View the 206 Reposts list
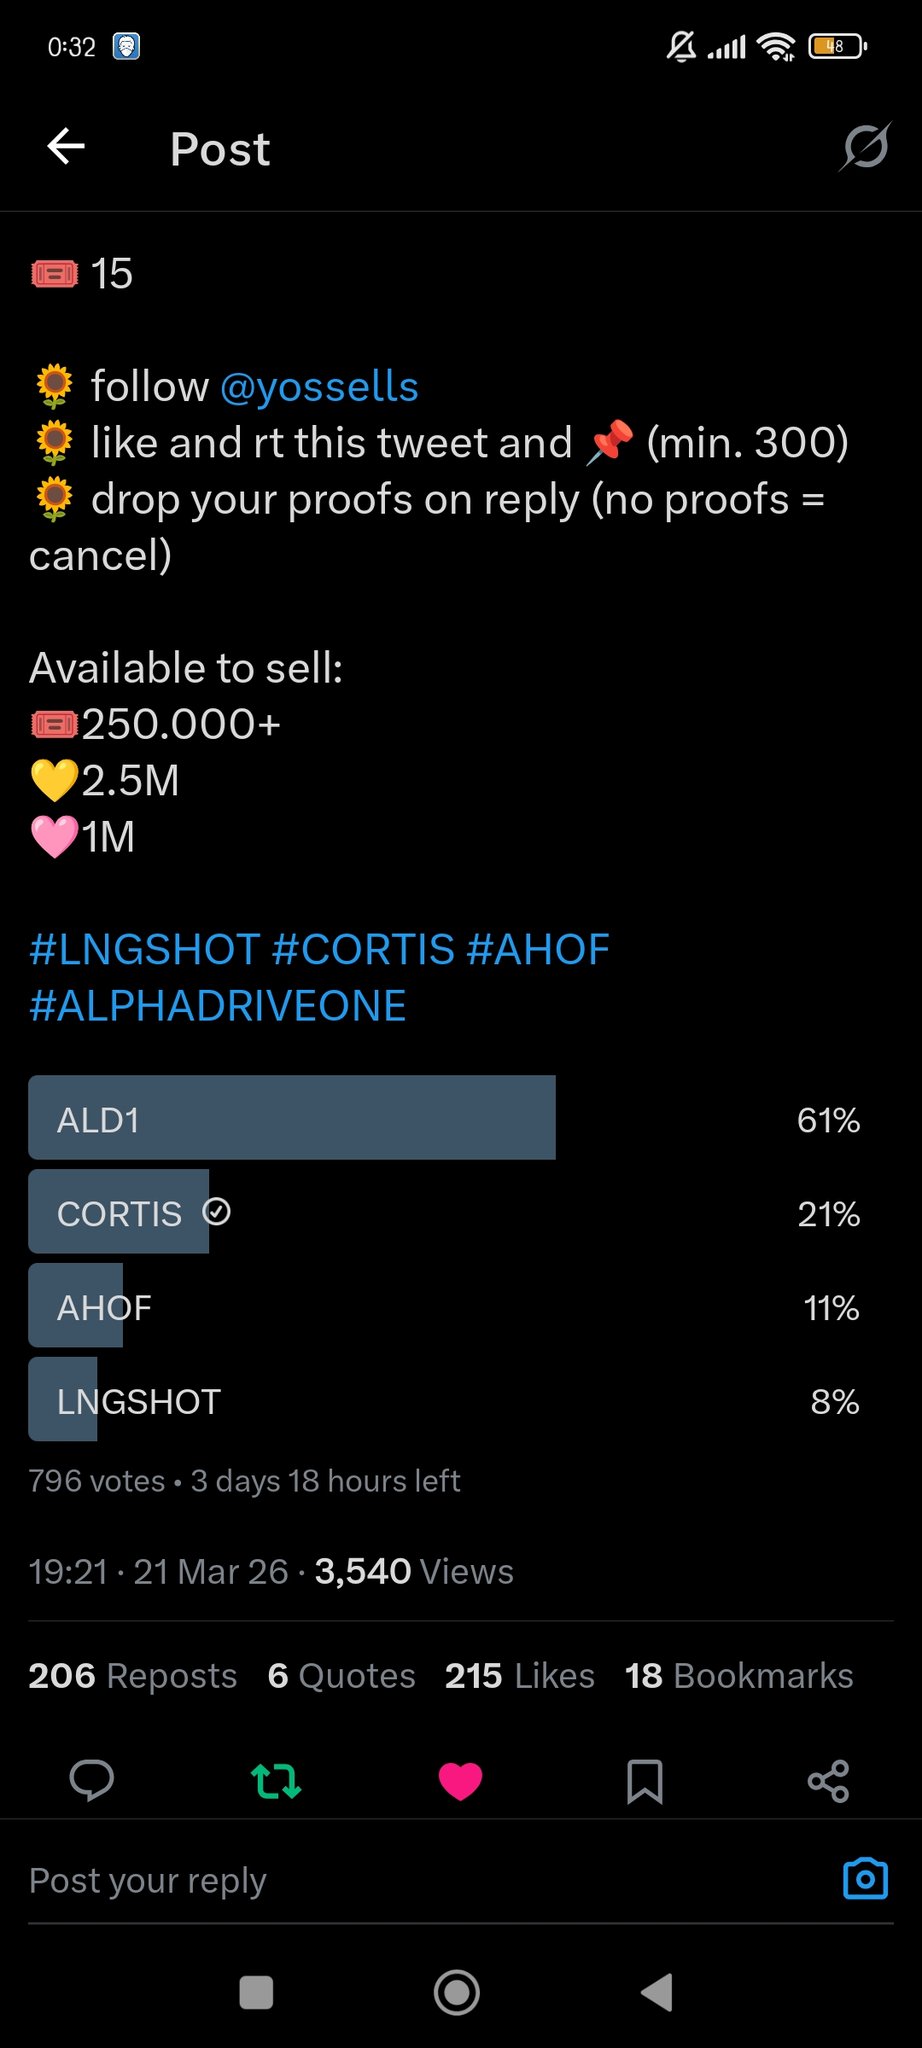 (x=133, y=1675)
